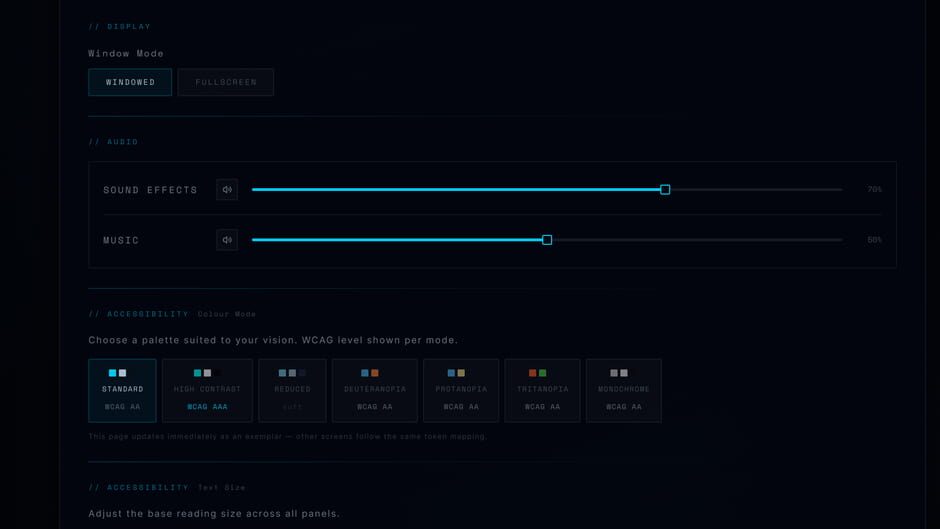The image size is (940, 529).
Task: Choose the Tritanopia palette card
Action: click(x=543, y=390)
